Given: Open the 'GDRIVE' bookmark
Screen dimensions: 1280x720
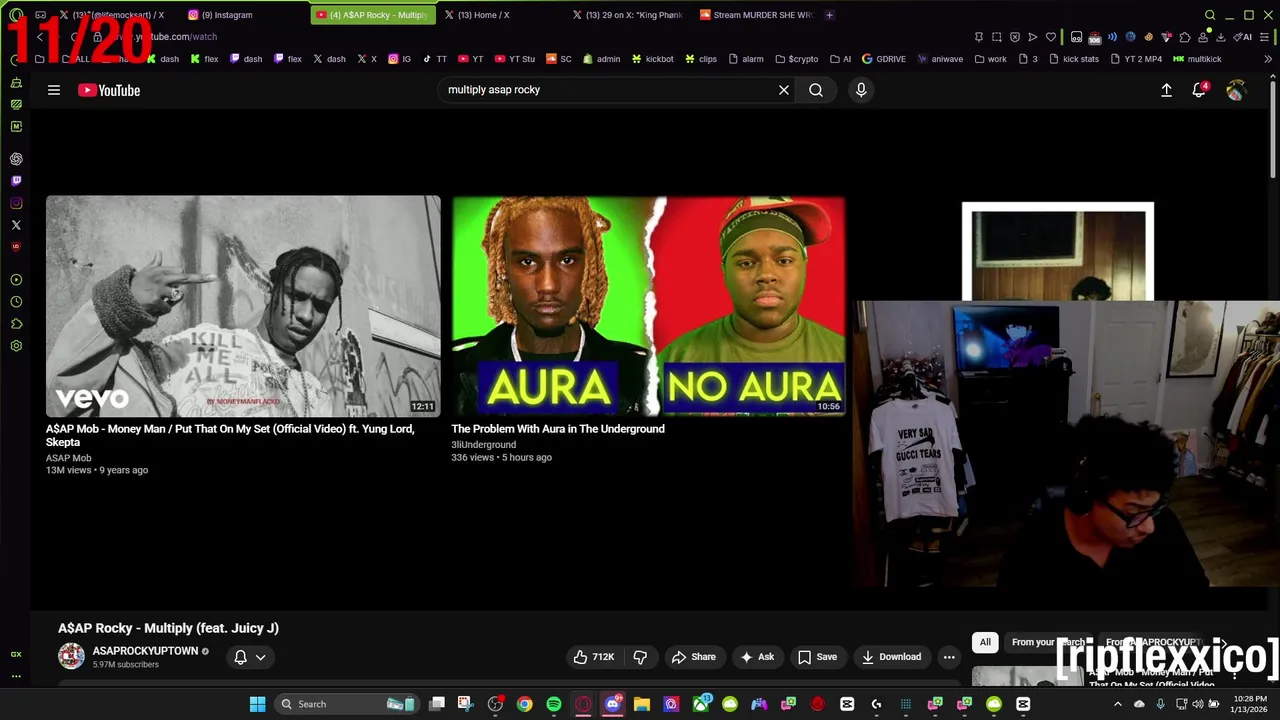Looking at the screenshot, I should click(883, 59).
